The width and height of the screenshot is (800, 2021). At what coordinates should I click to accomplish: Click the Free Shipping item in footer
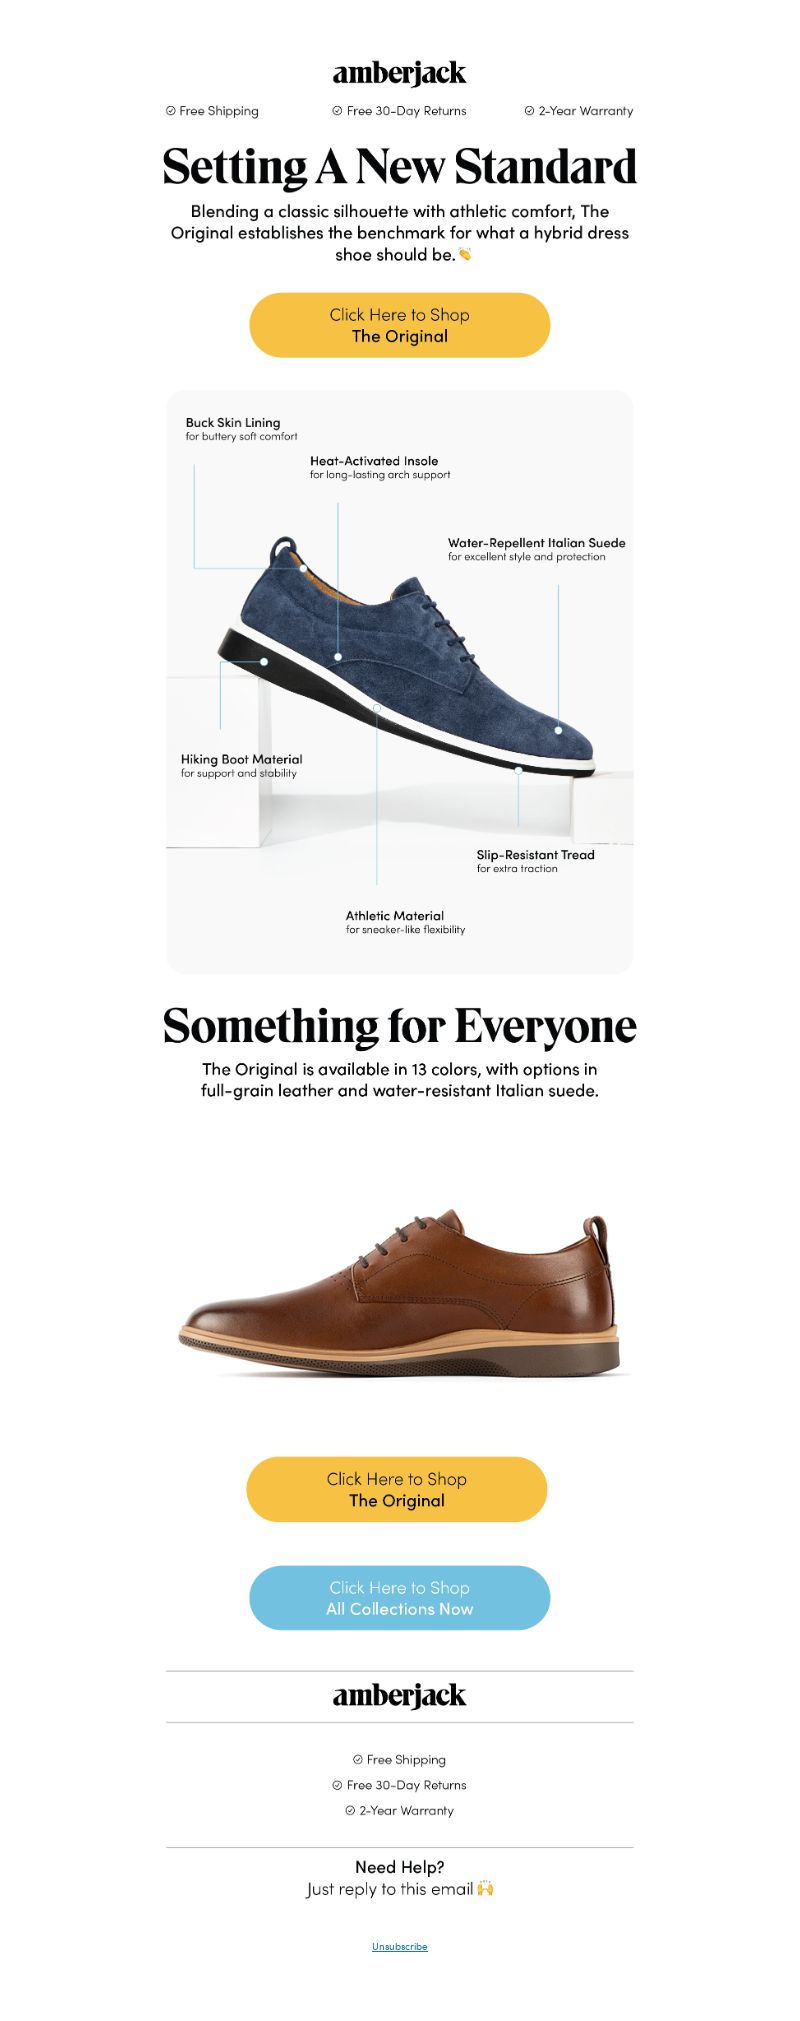[x=400, y=1760]
